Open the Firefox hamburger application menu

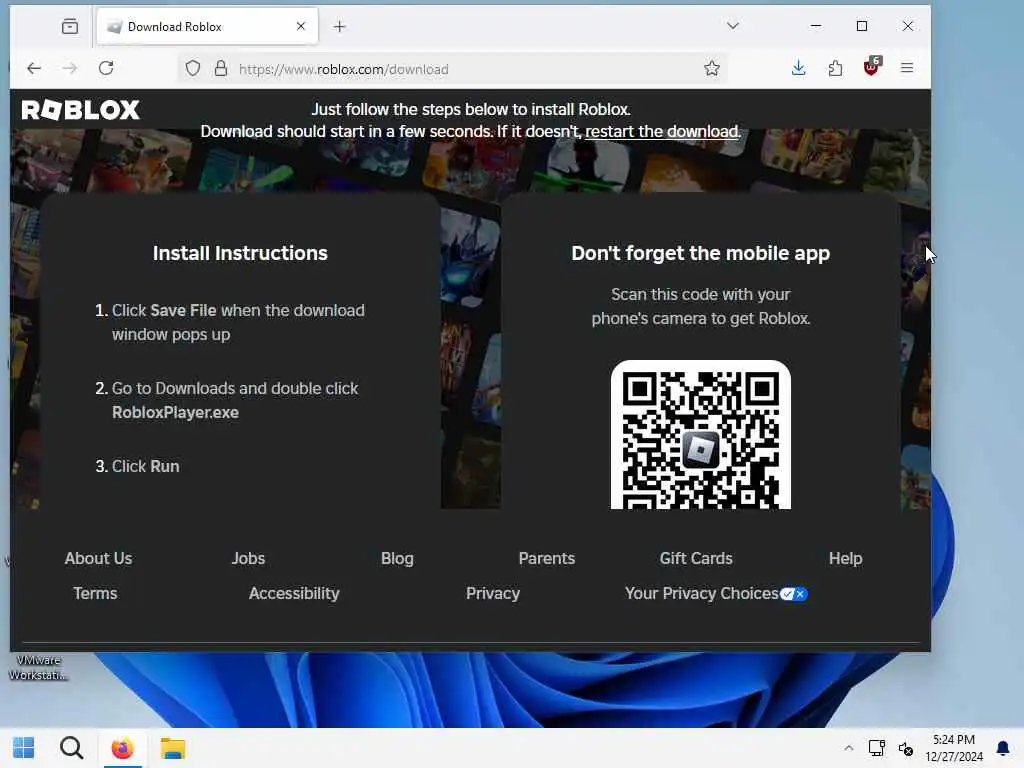click(907, 68)
